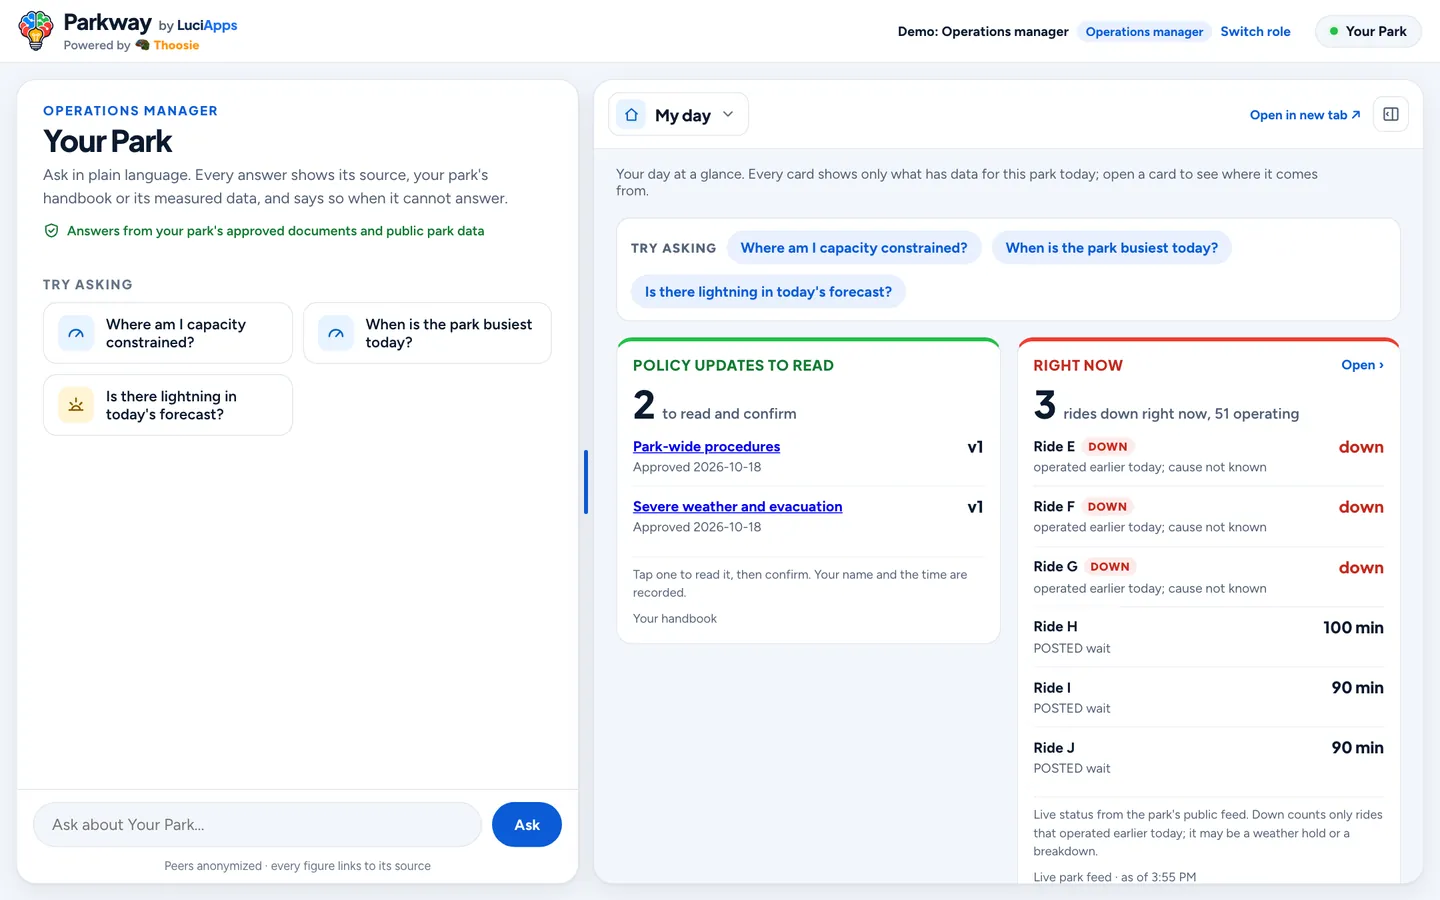Screen dimensions: 1440x900
Task: Click the right-panel 'Where am I capacity constrained?' chip
Action: [854, 248]
